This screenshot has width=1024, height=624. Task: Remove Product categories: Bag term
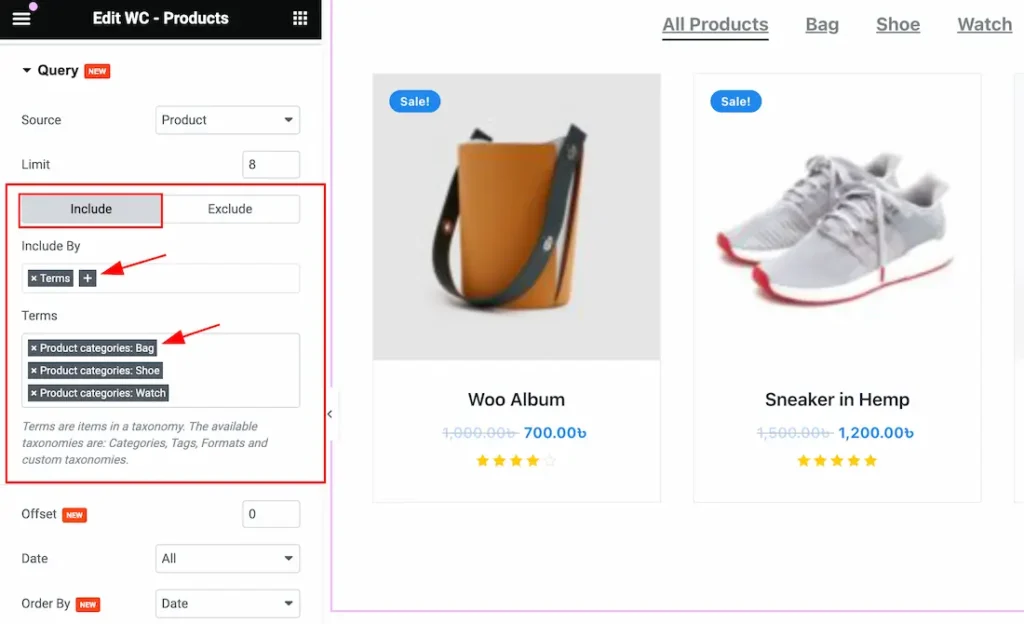click(34, 349)
